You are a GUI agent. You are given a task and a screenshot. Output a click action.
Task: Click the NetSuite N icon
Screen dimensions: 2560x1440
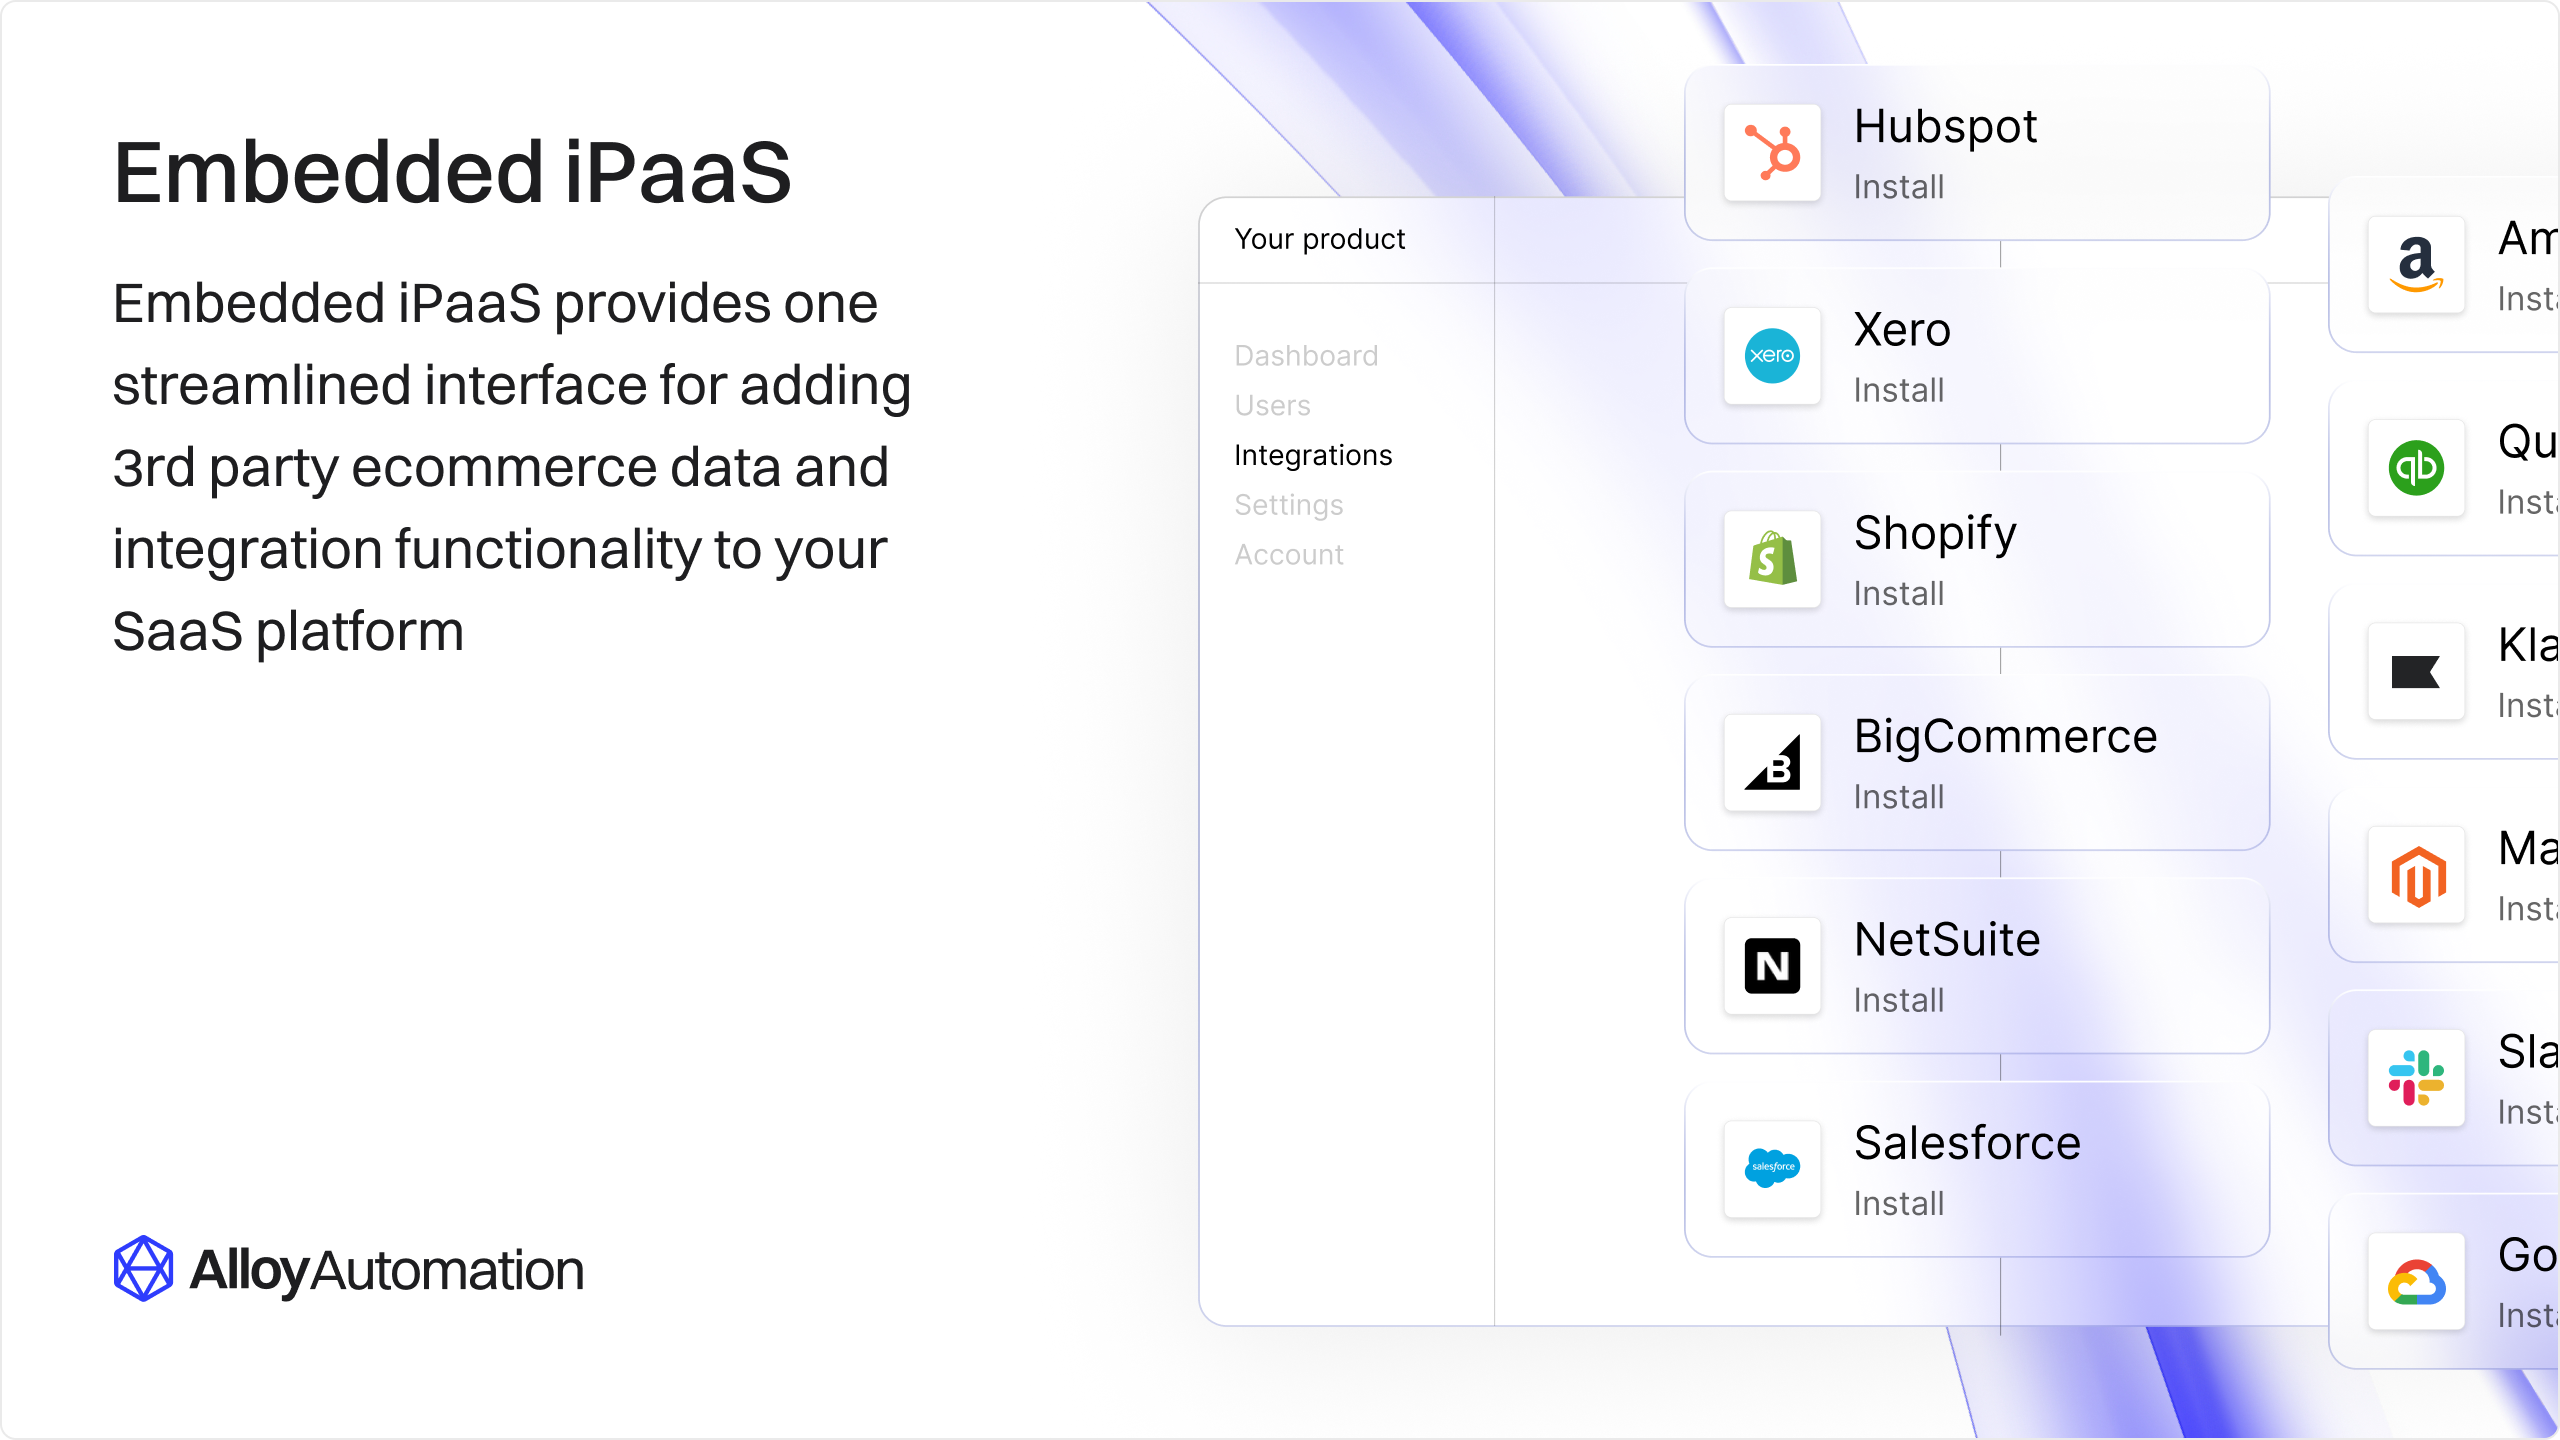[x=1772, y=966]
